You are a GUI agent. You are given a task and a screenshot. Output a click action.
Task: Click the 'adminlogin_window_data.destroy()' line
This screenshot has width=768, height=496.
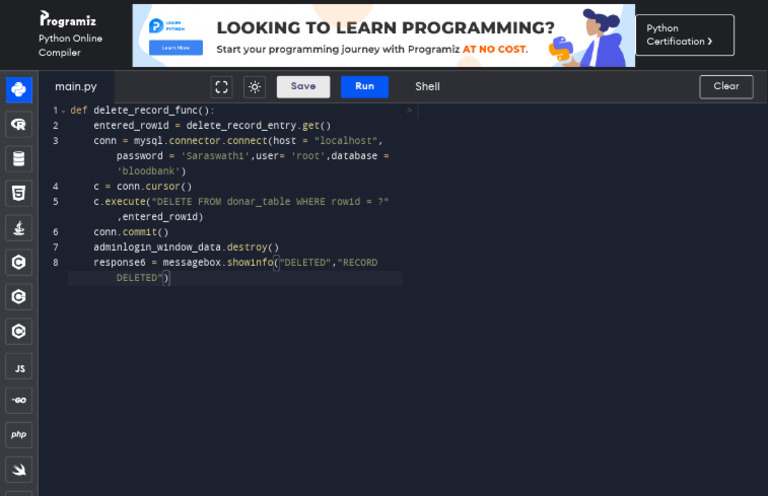click(186, 247)
